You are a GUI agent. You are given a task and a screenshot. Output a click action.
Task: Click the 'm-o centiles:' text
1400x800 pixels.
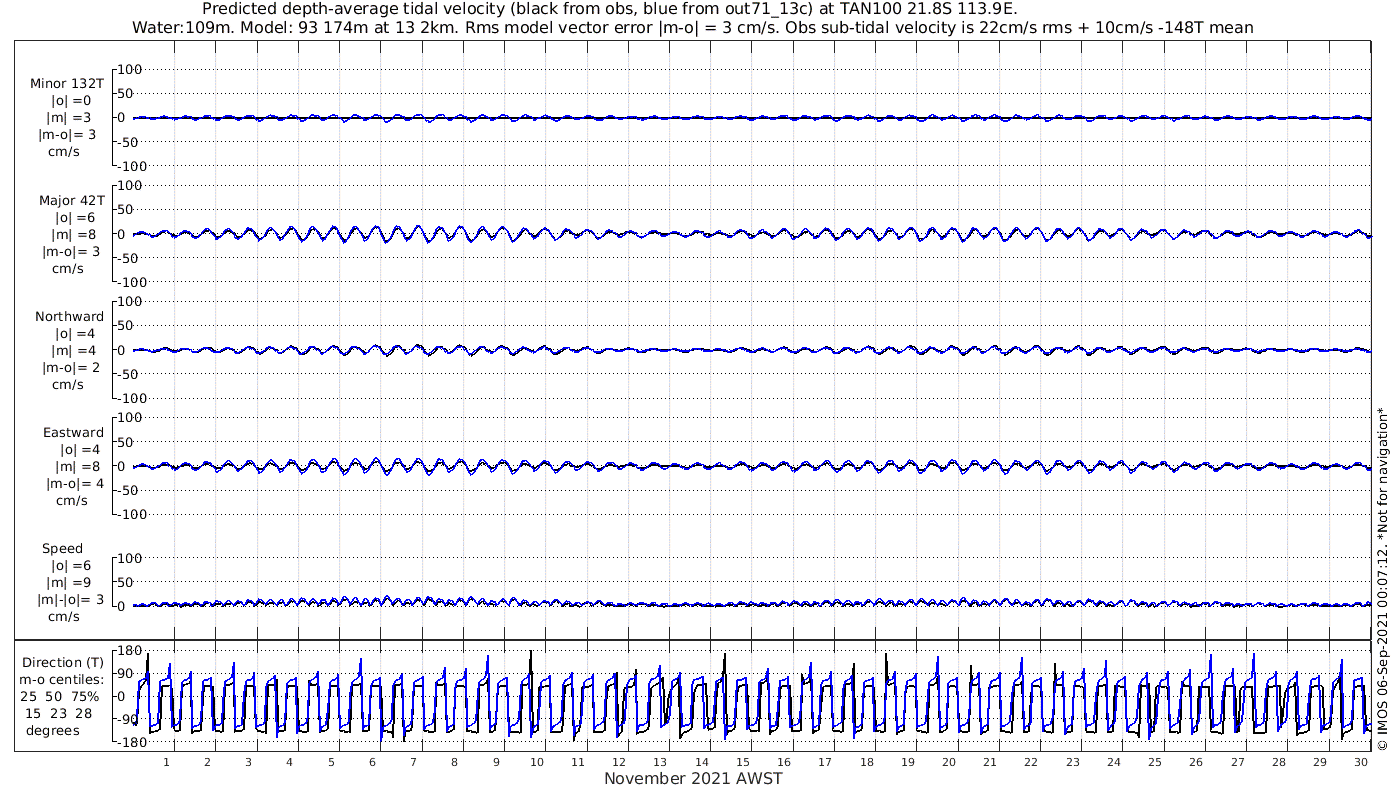(x=62, y=679)
